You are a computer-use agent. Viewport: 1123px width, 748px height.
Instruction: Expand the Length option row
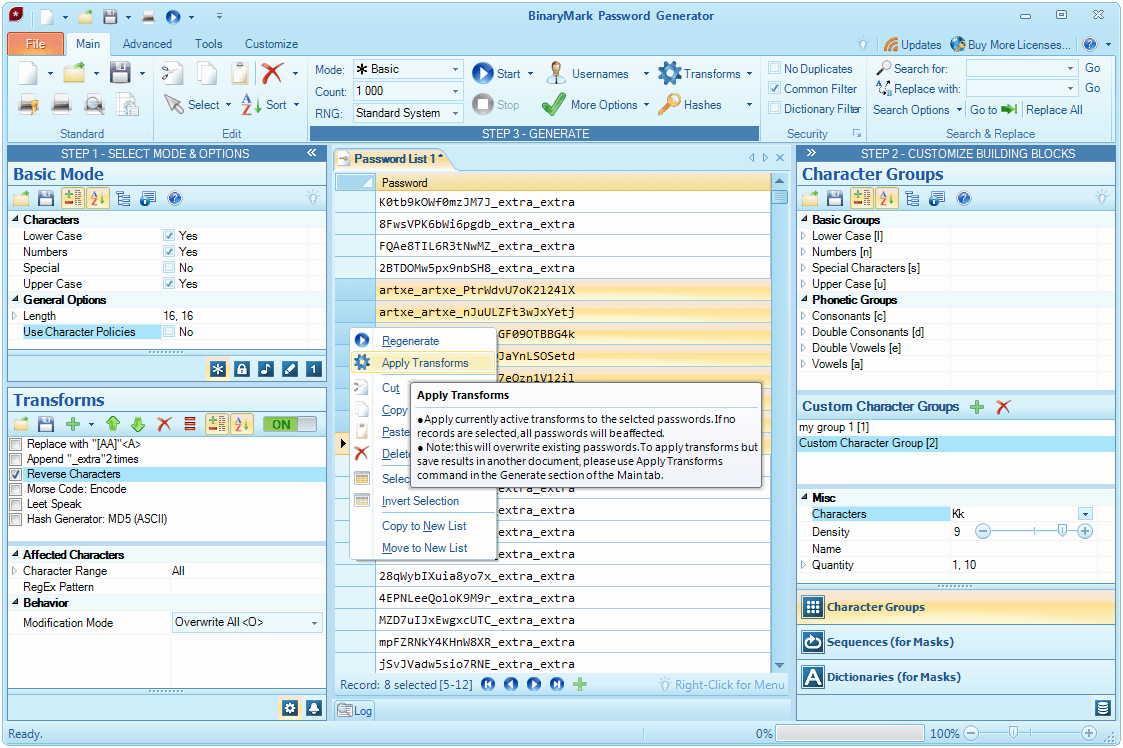pos(15,316)
